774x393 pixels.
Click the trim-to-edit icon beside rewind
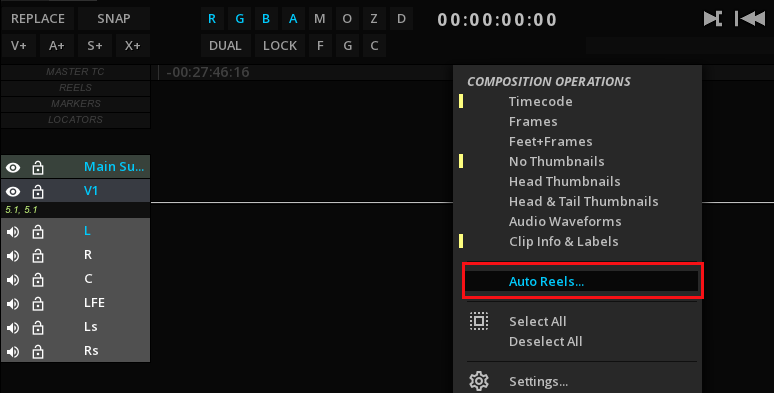tap(713, 19)
